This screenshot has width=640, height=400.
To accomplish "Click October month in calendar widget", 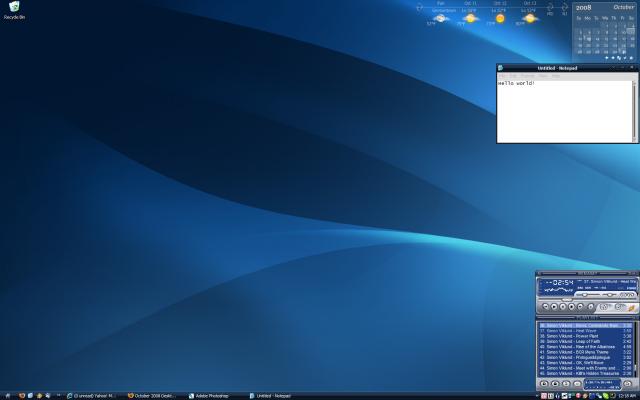I will tap(623, 7).
